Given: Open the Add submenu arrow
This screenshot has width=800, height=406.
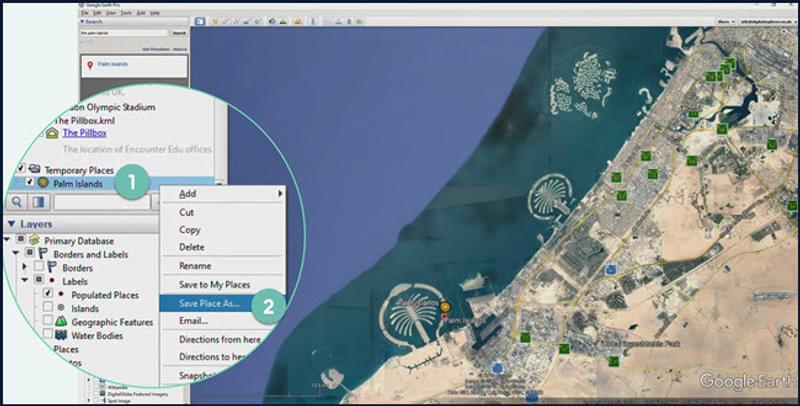Looking at the screenshot, I should click(280, 194).
